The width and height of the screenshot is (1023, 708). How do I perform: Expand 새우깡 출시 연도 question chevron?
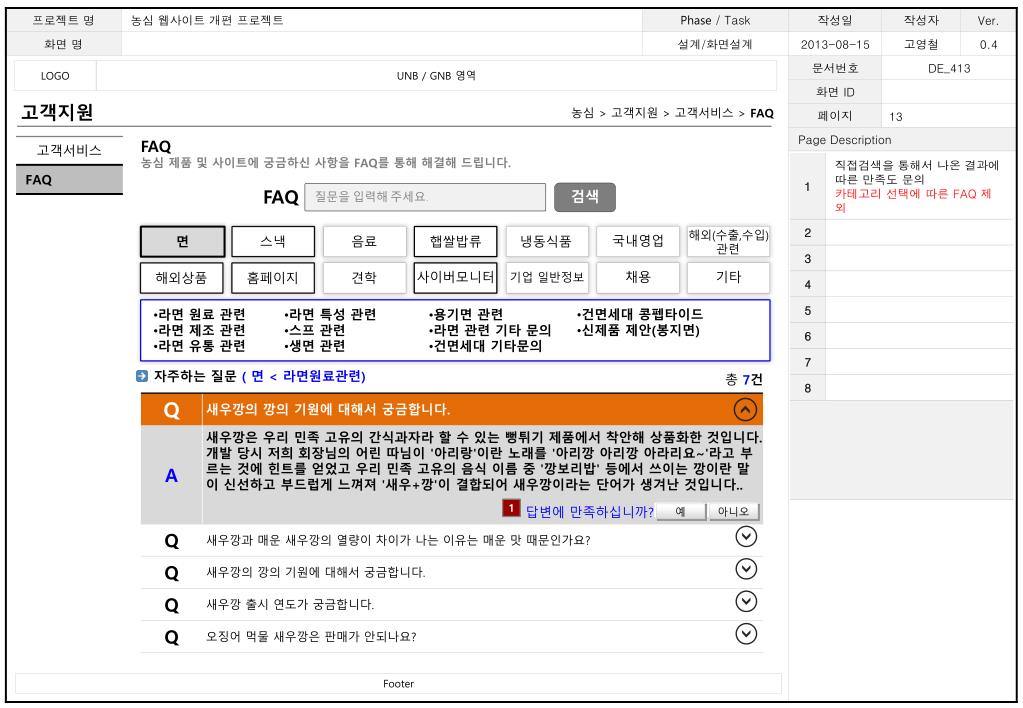coord(746,601)
